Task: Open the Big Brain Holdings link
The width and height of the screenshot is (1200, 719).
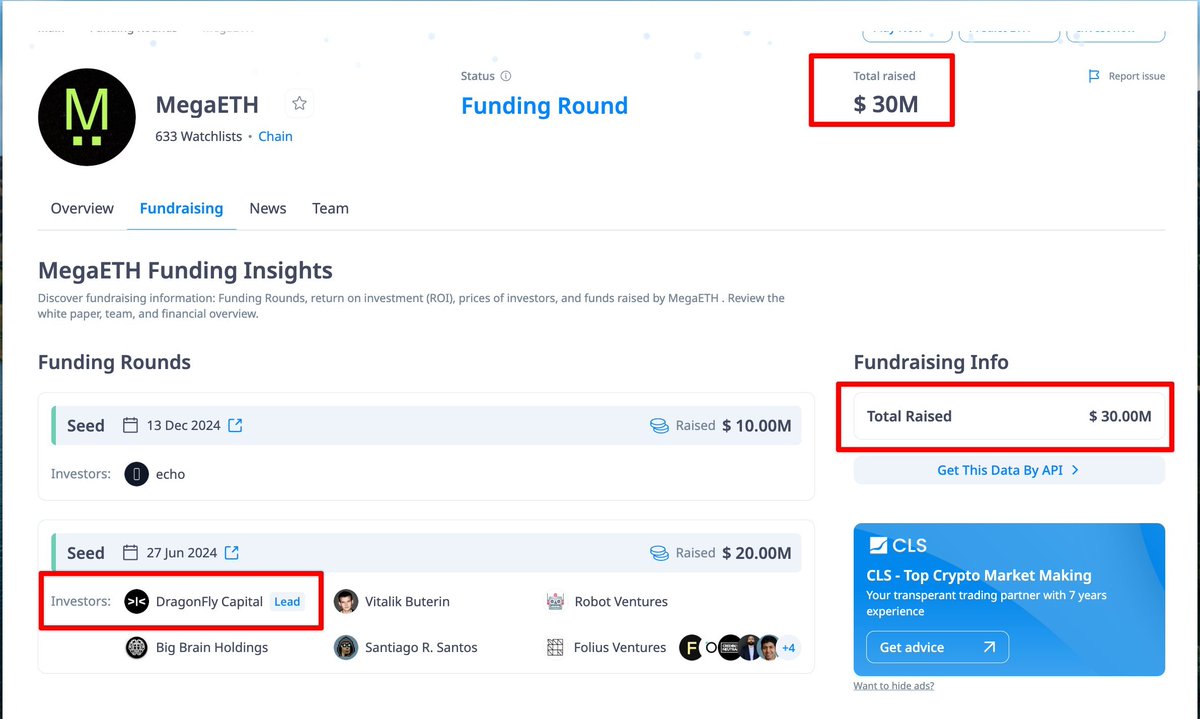Action: click(212, 647)
